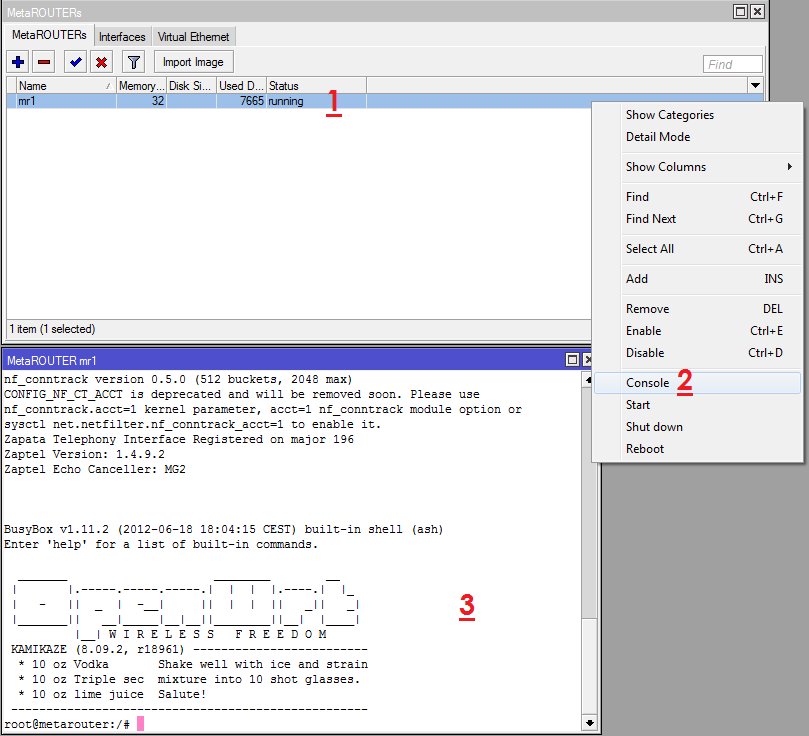Click the BusyBox v1.11.2 version line
The image size is (809, 736).
[223, 529]
